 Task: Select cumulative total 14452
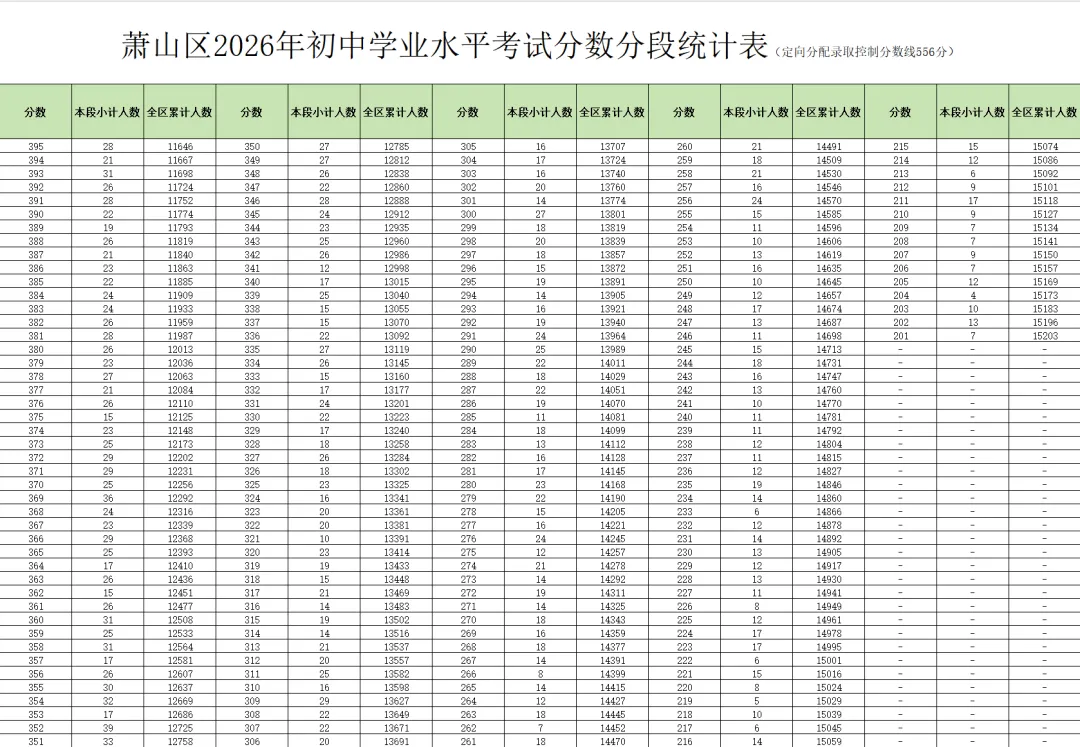(x=613, y=728)
